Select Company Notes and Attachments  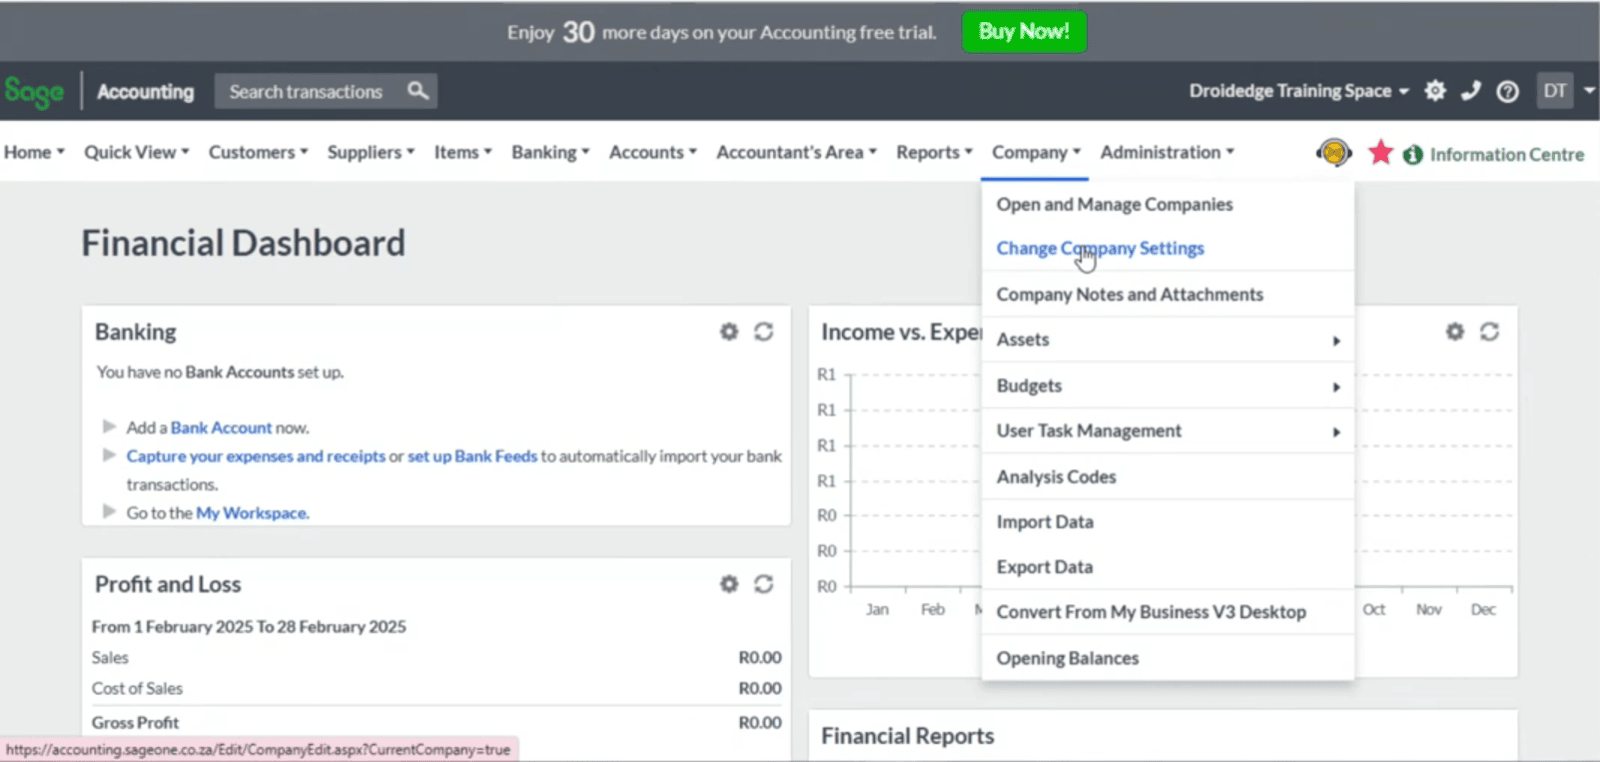tap(1168, 294)
